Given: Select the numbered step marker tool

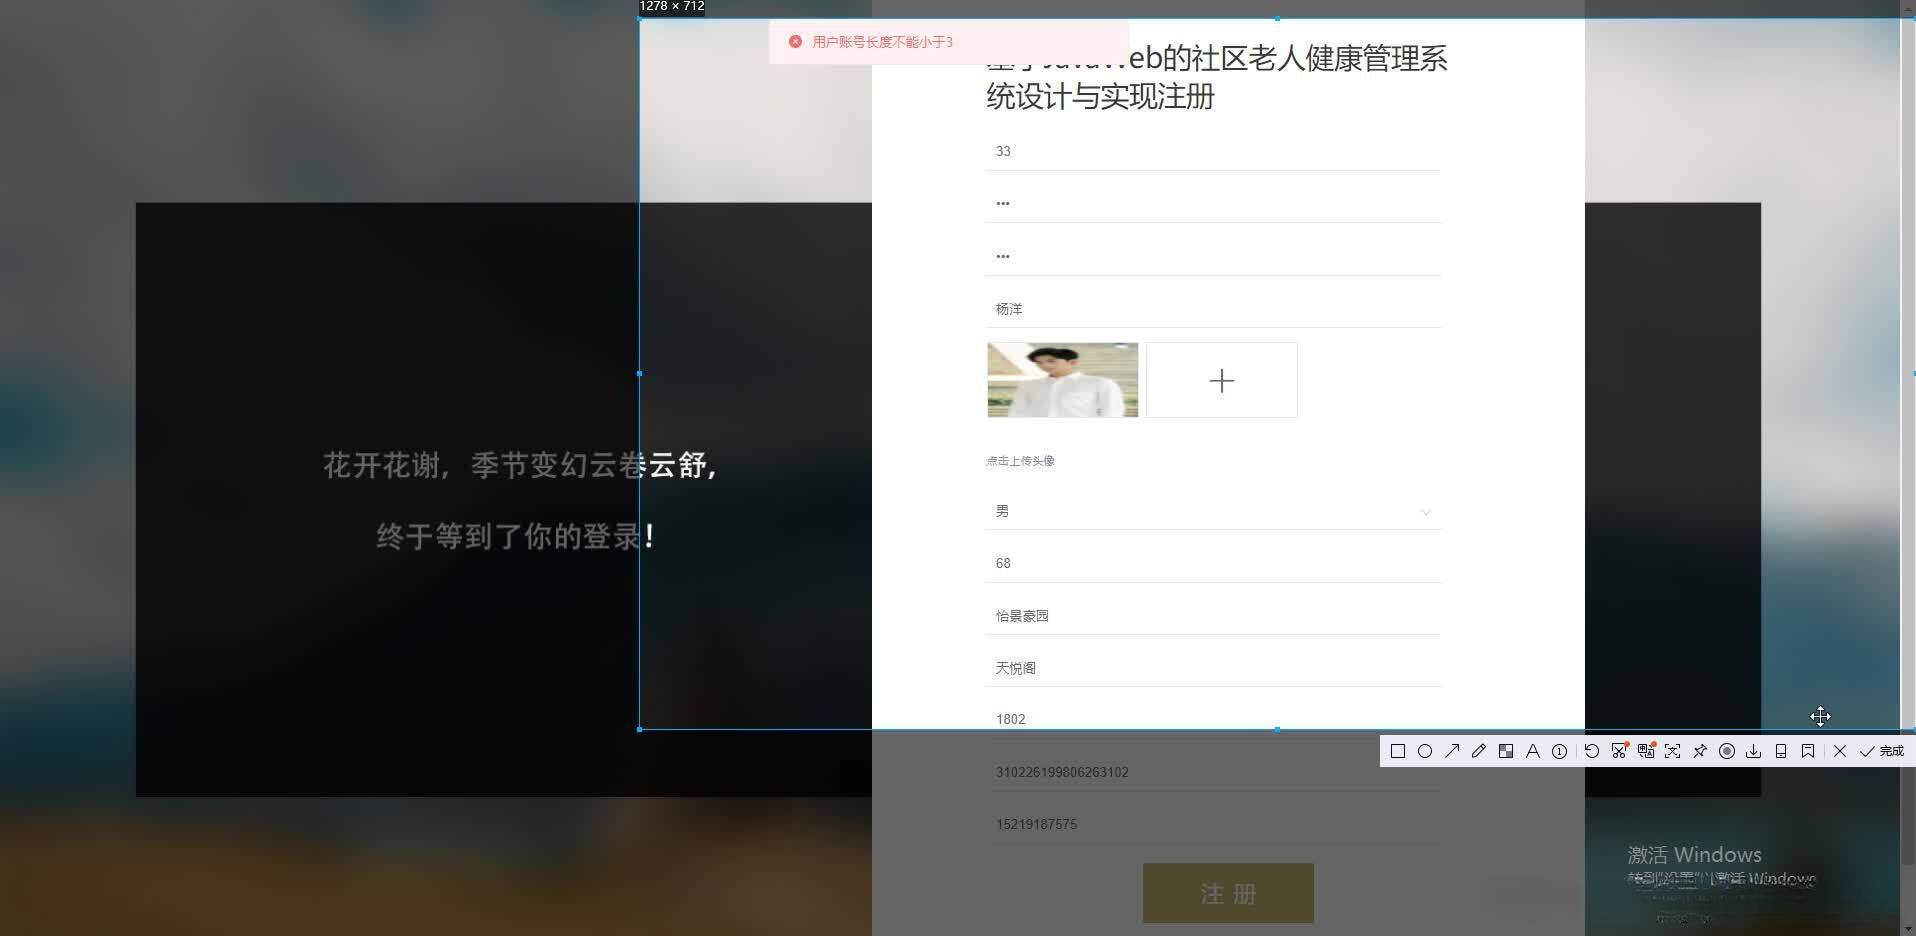Looking at the screenshot, I should (1560, 750).
